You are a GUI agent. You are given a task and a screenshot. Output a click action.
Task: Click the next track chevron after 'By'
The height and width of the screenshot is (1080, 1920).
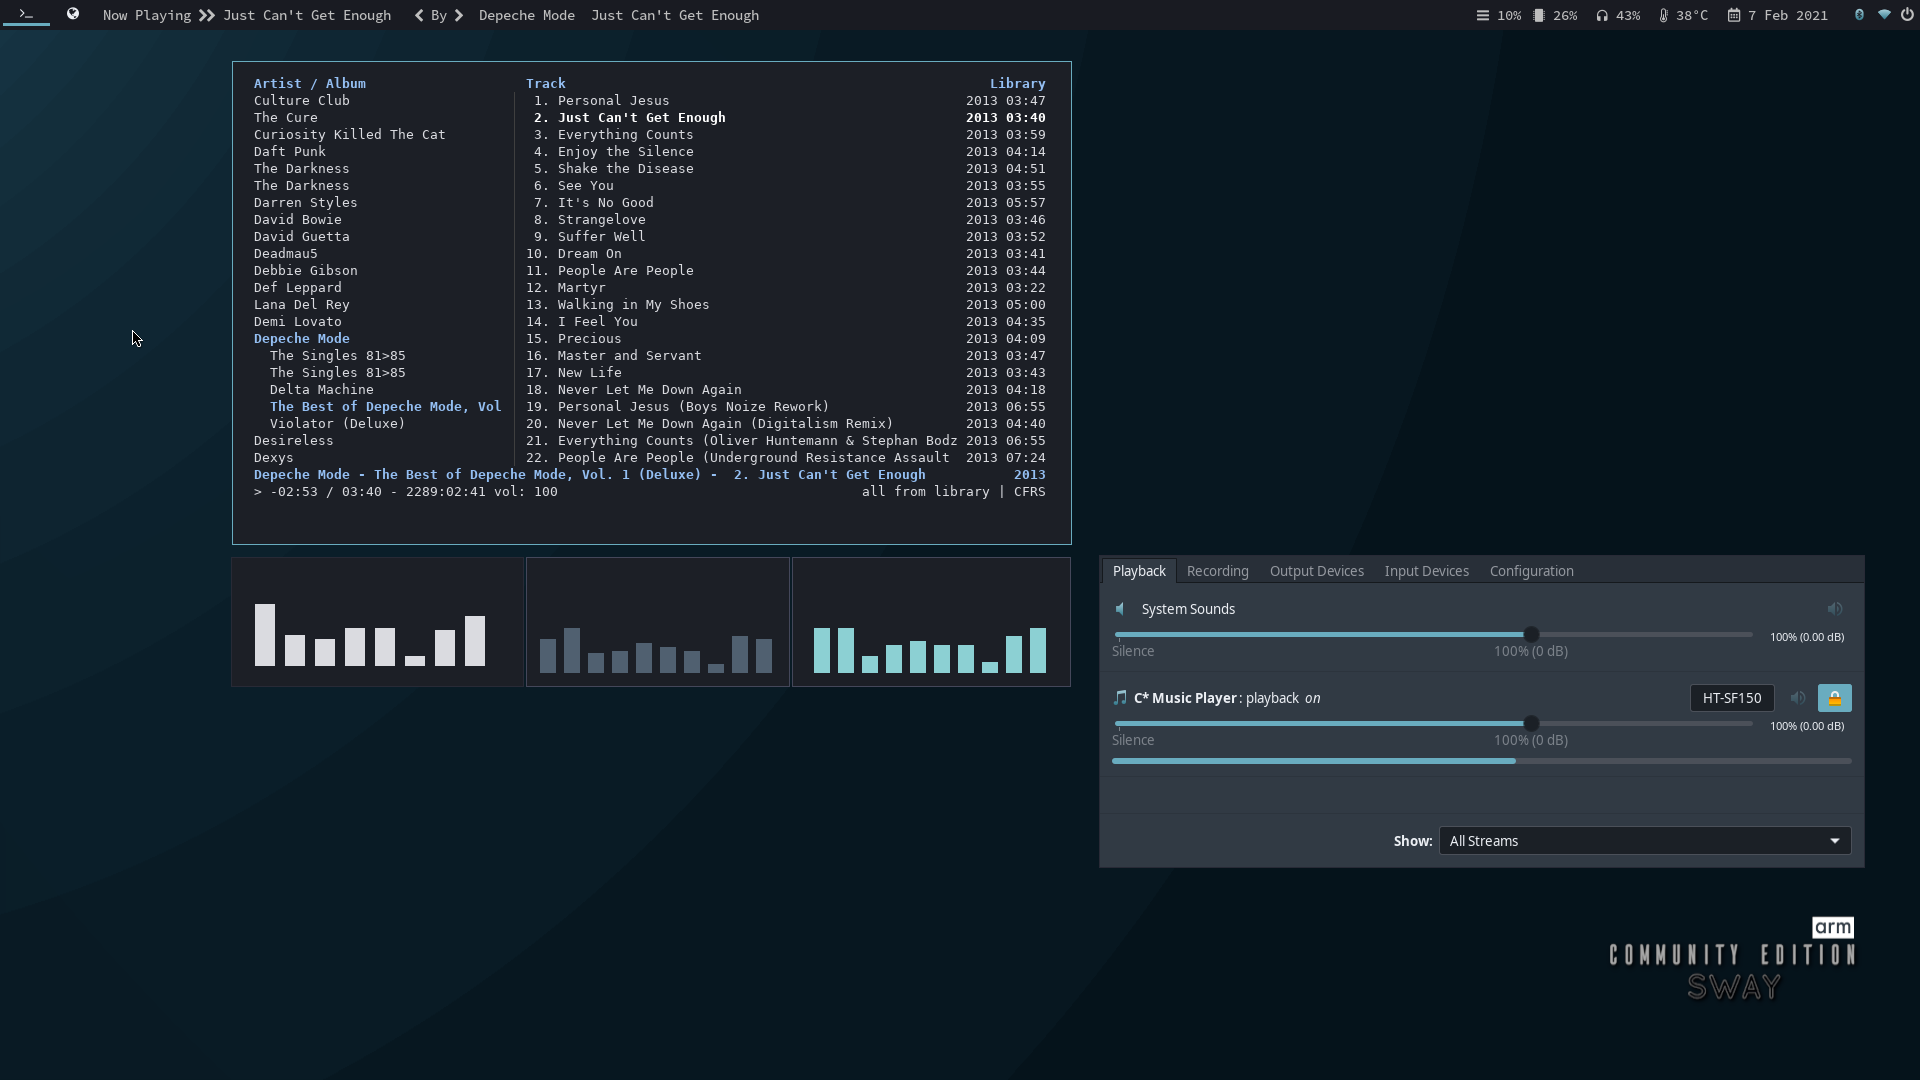pos(459,15)
